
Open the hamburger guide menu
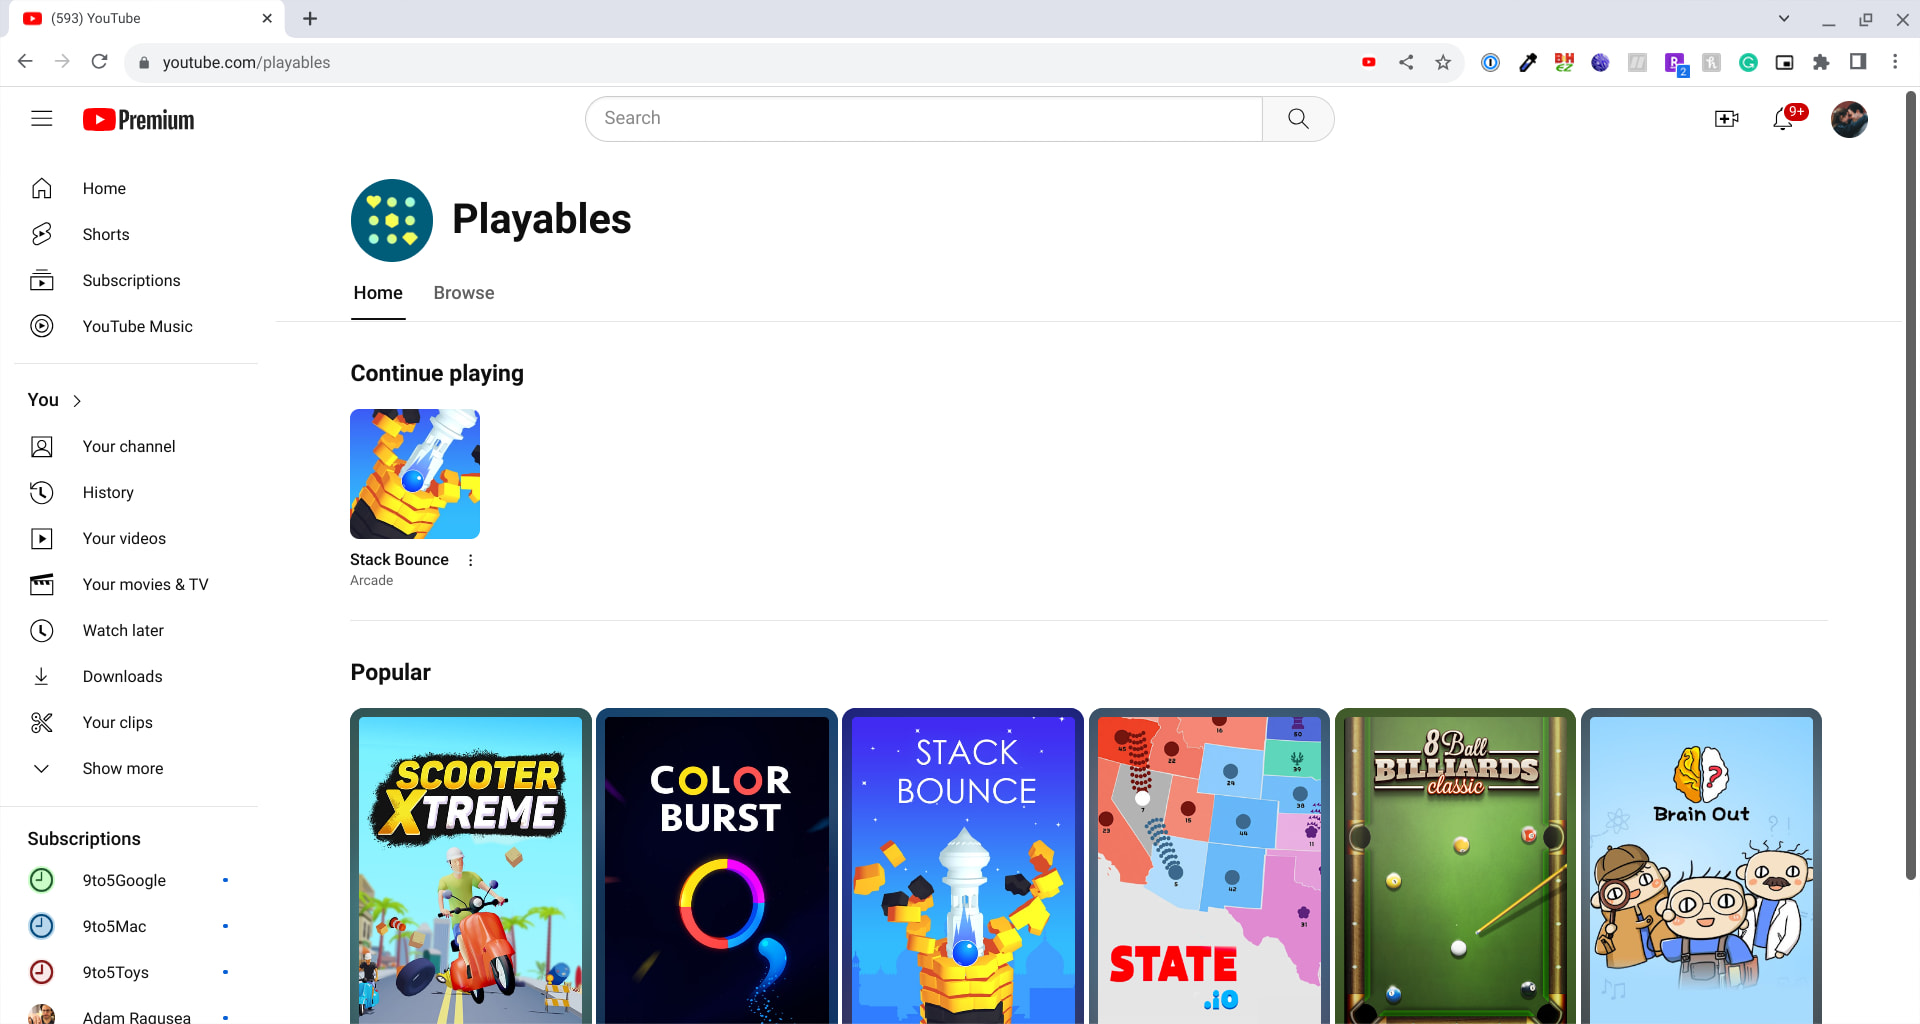tap(41, 118)
